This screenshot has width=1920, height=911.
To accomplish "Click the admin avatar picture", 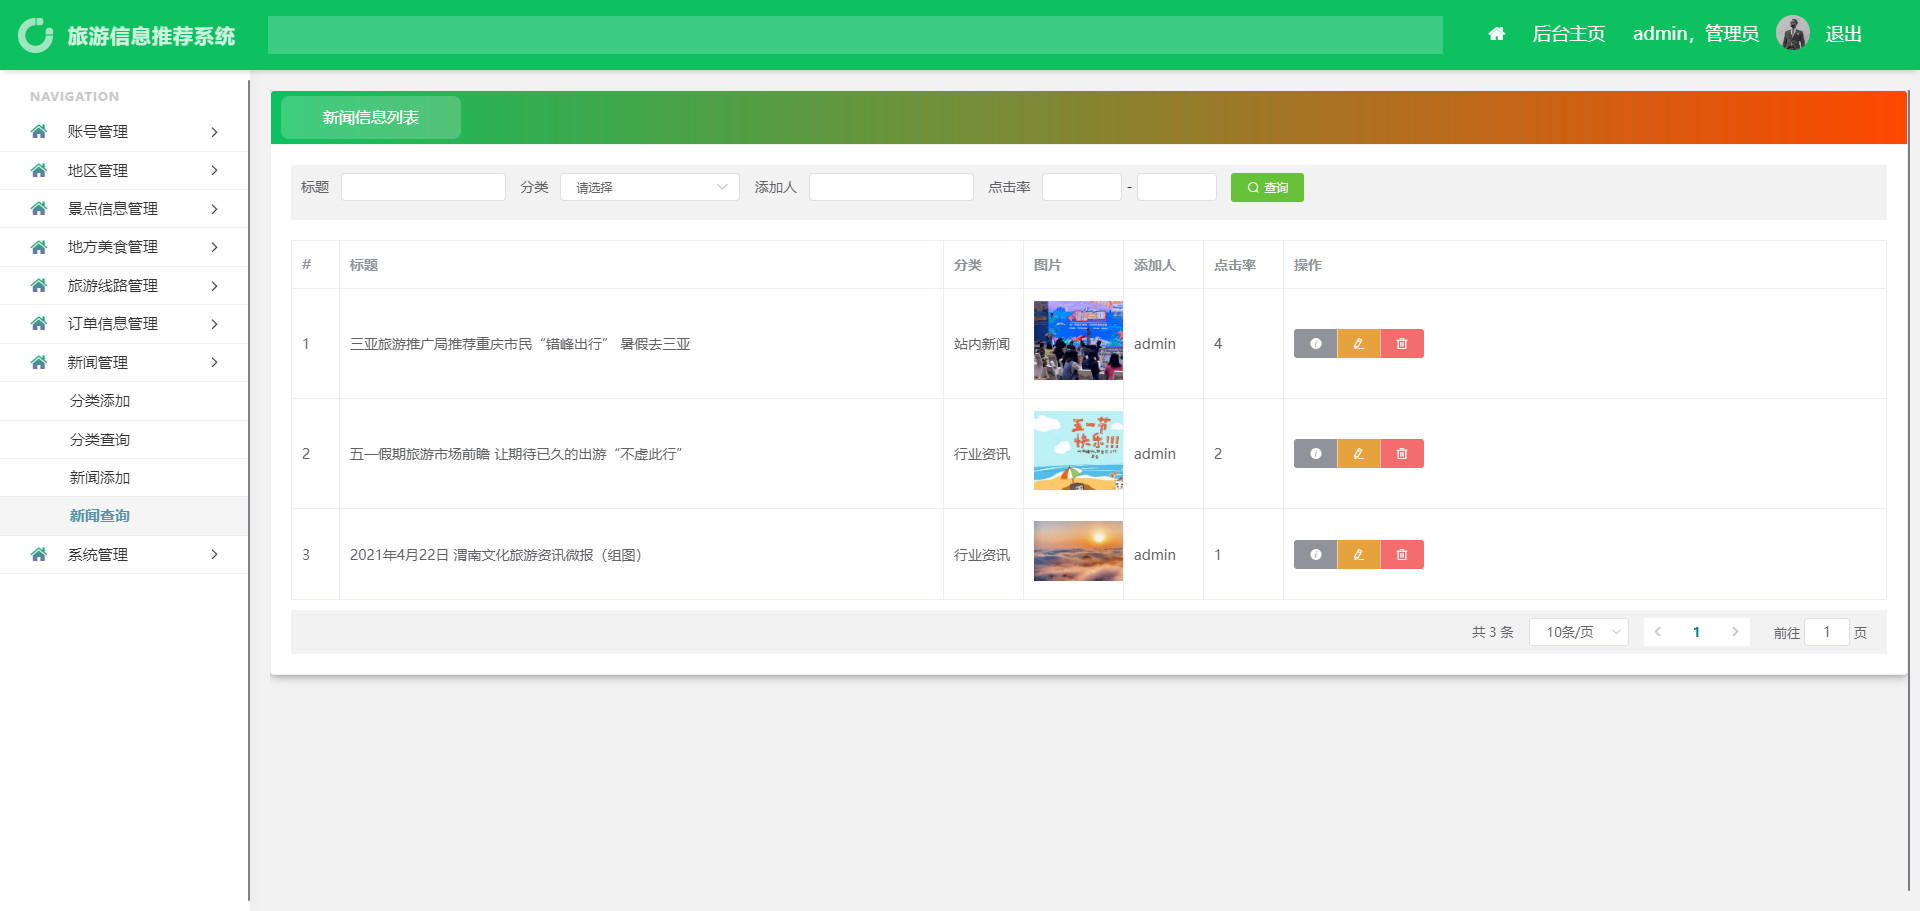I will tap(1792, 34).
